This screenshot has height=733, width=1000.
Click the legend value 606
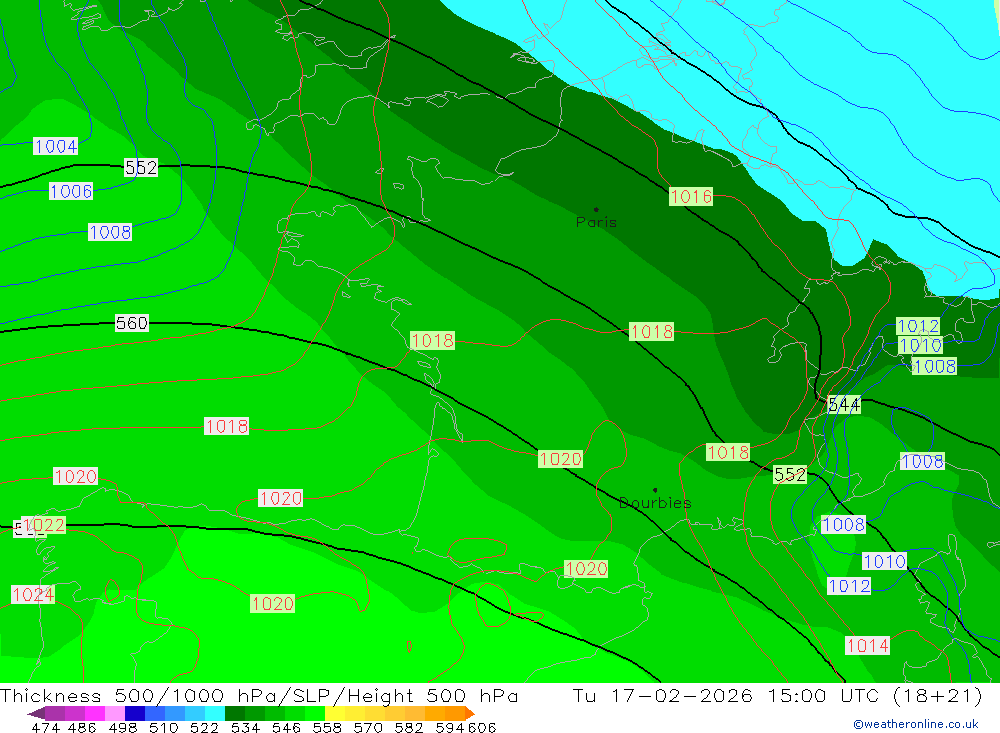point(482,728)
